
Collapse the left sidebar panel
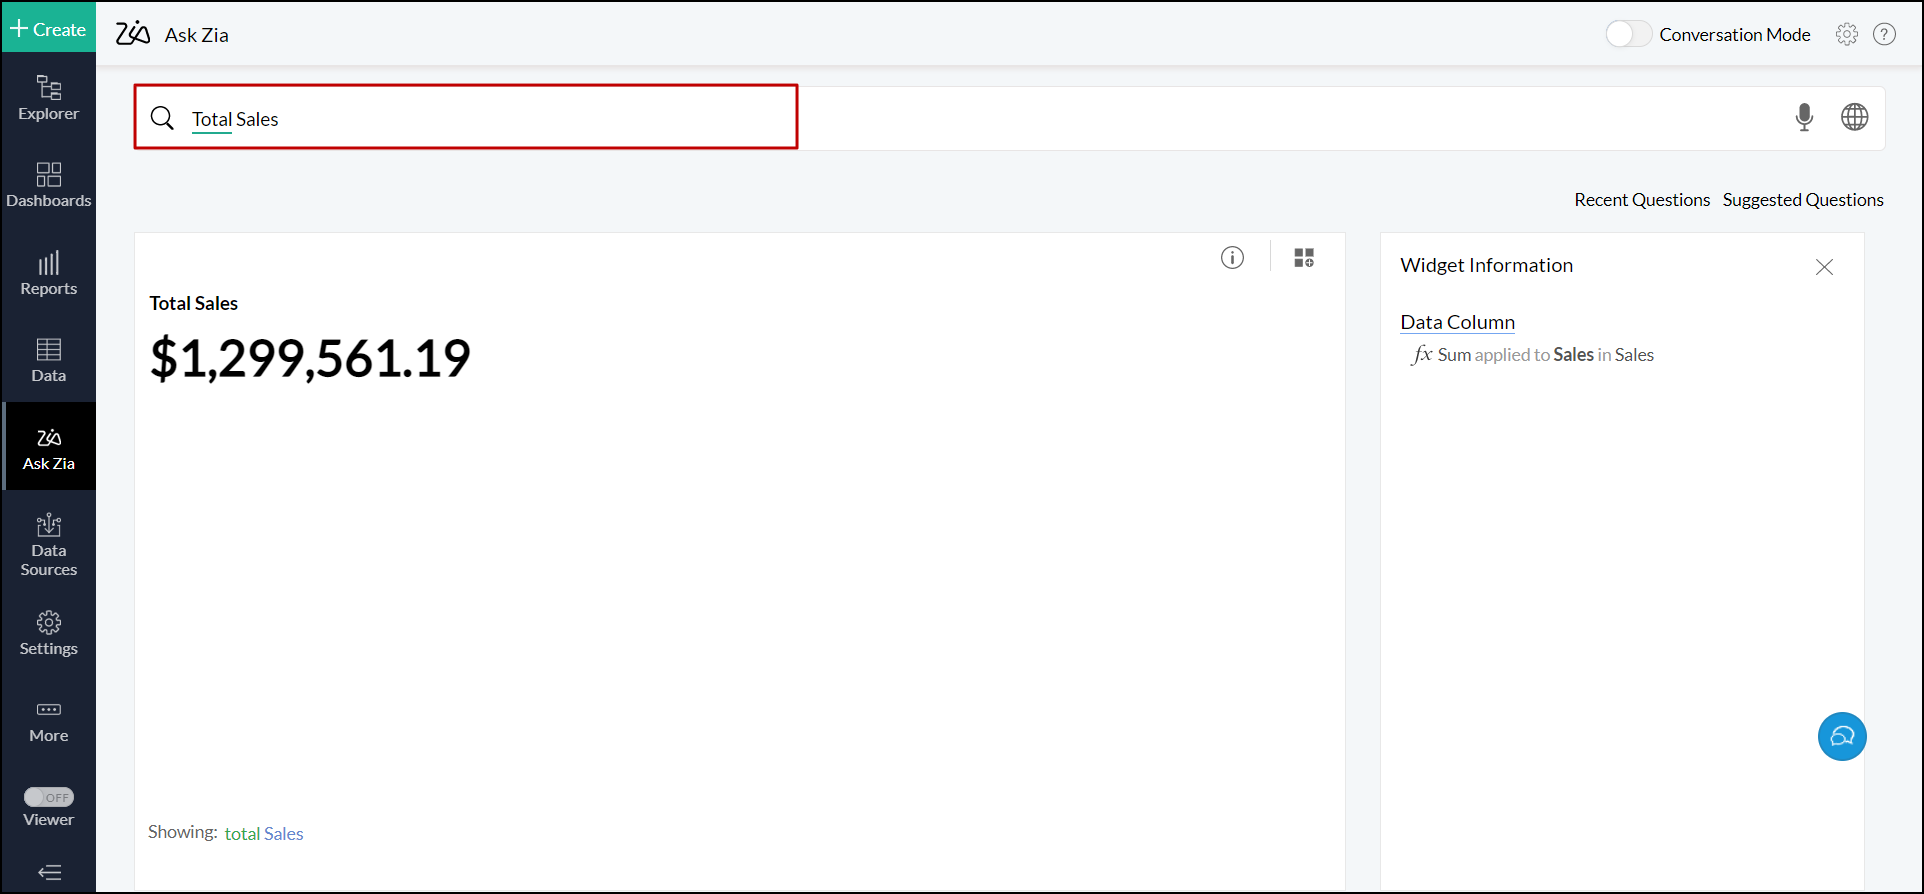(x=49, y=873)
